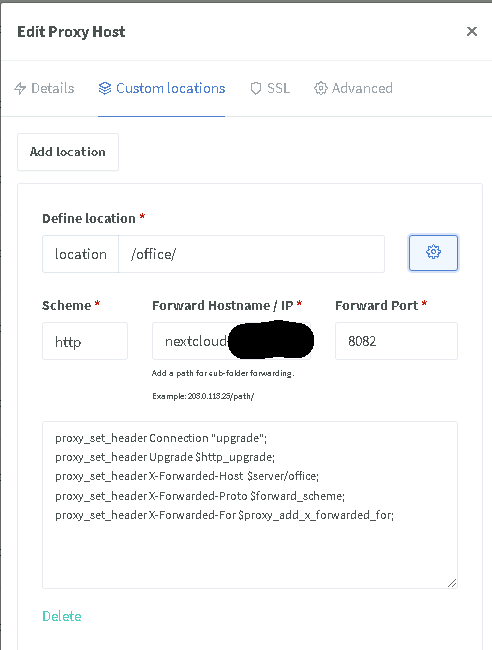
Task: Select the Custom locations tab
Action: pos(162,88)
